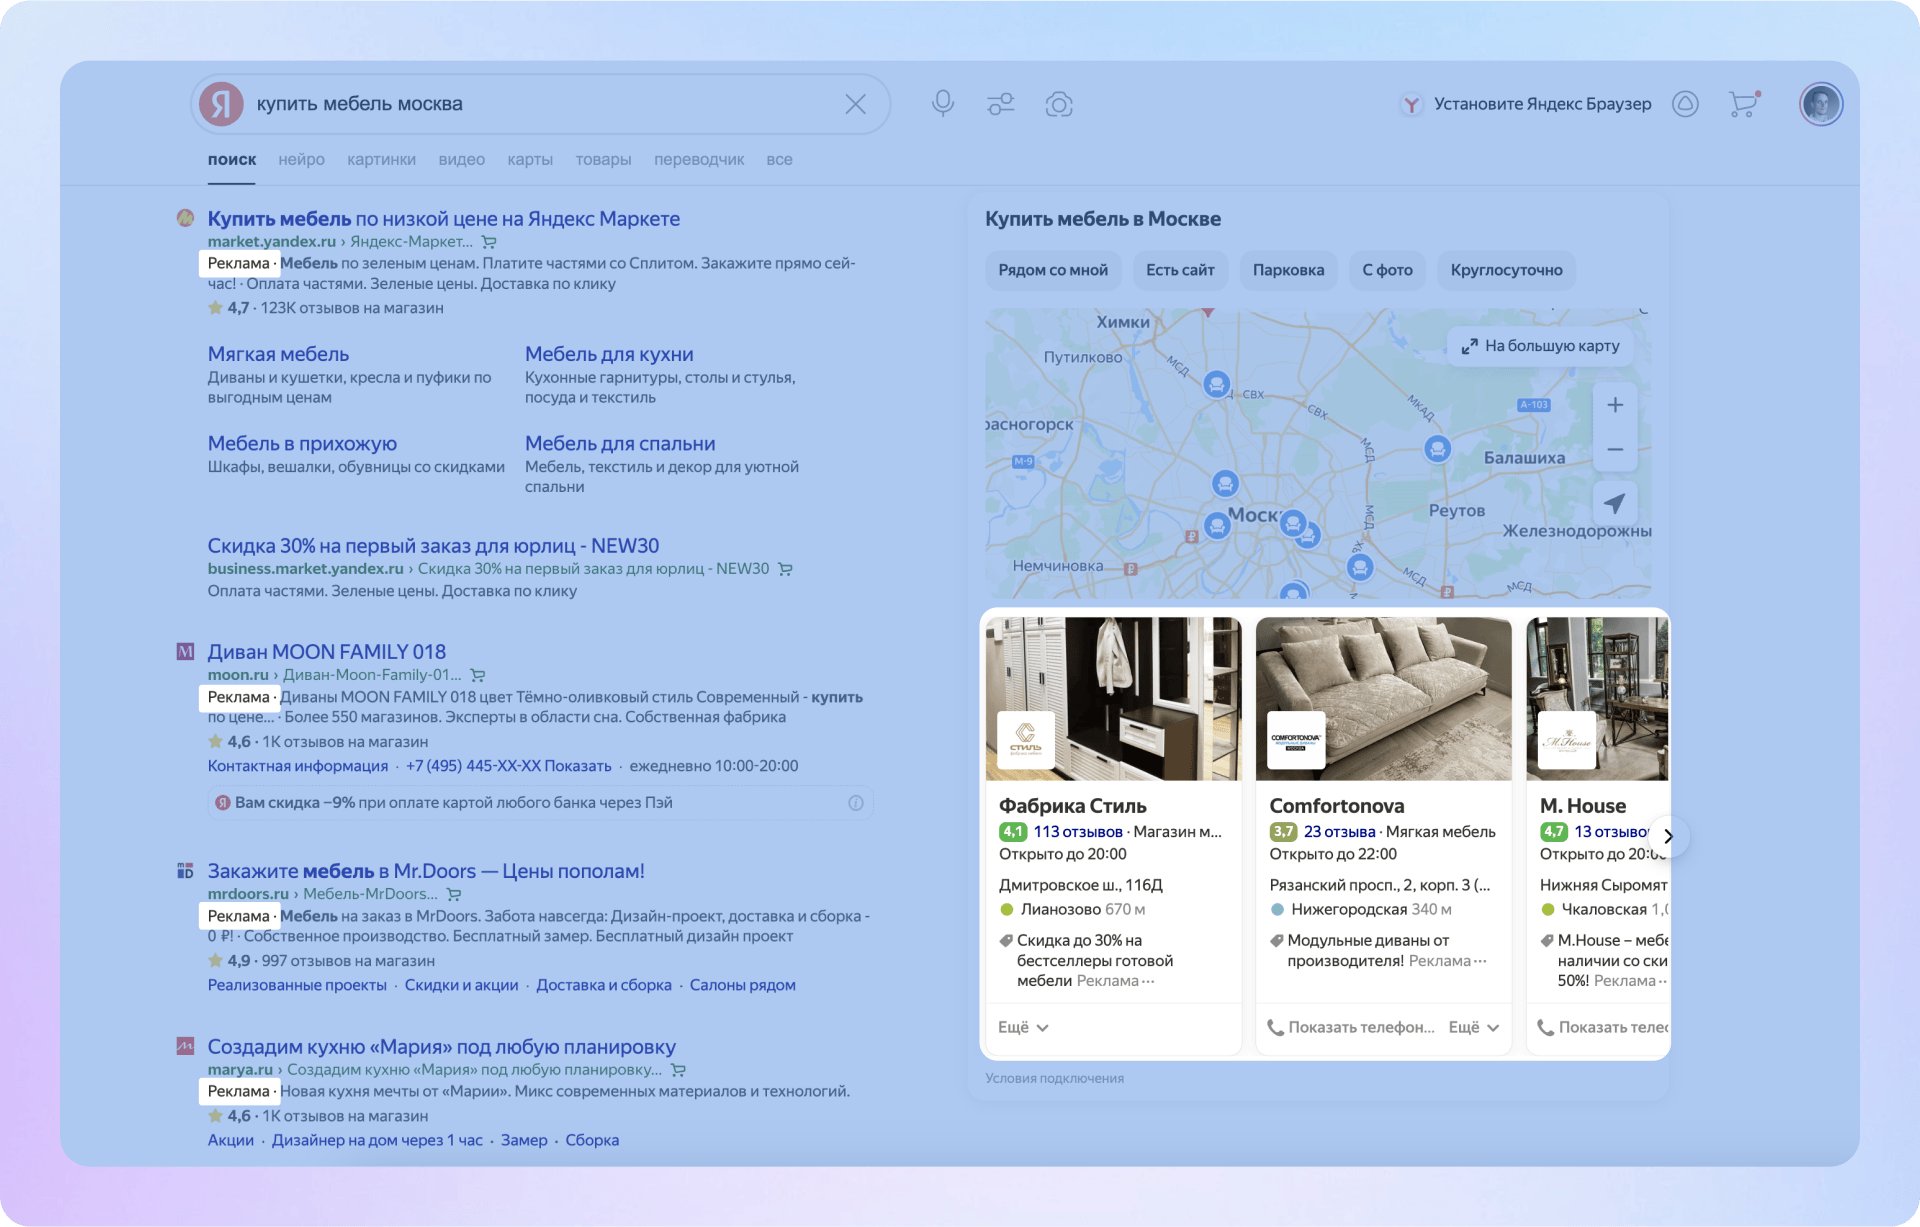The height and width of the screenshot is (1227, 1920).
Task: Open ad options dots in Comfortonova card
Action: point(1480,961)
